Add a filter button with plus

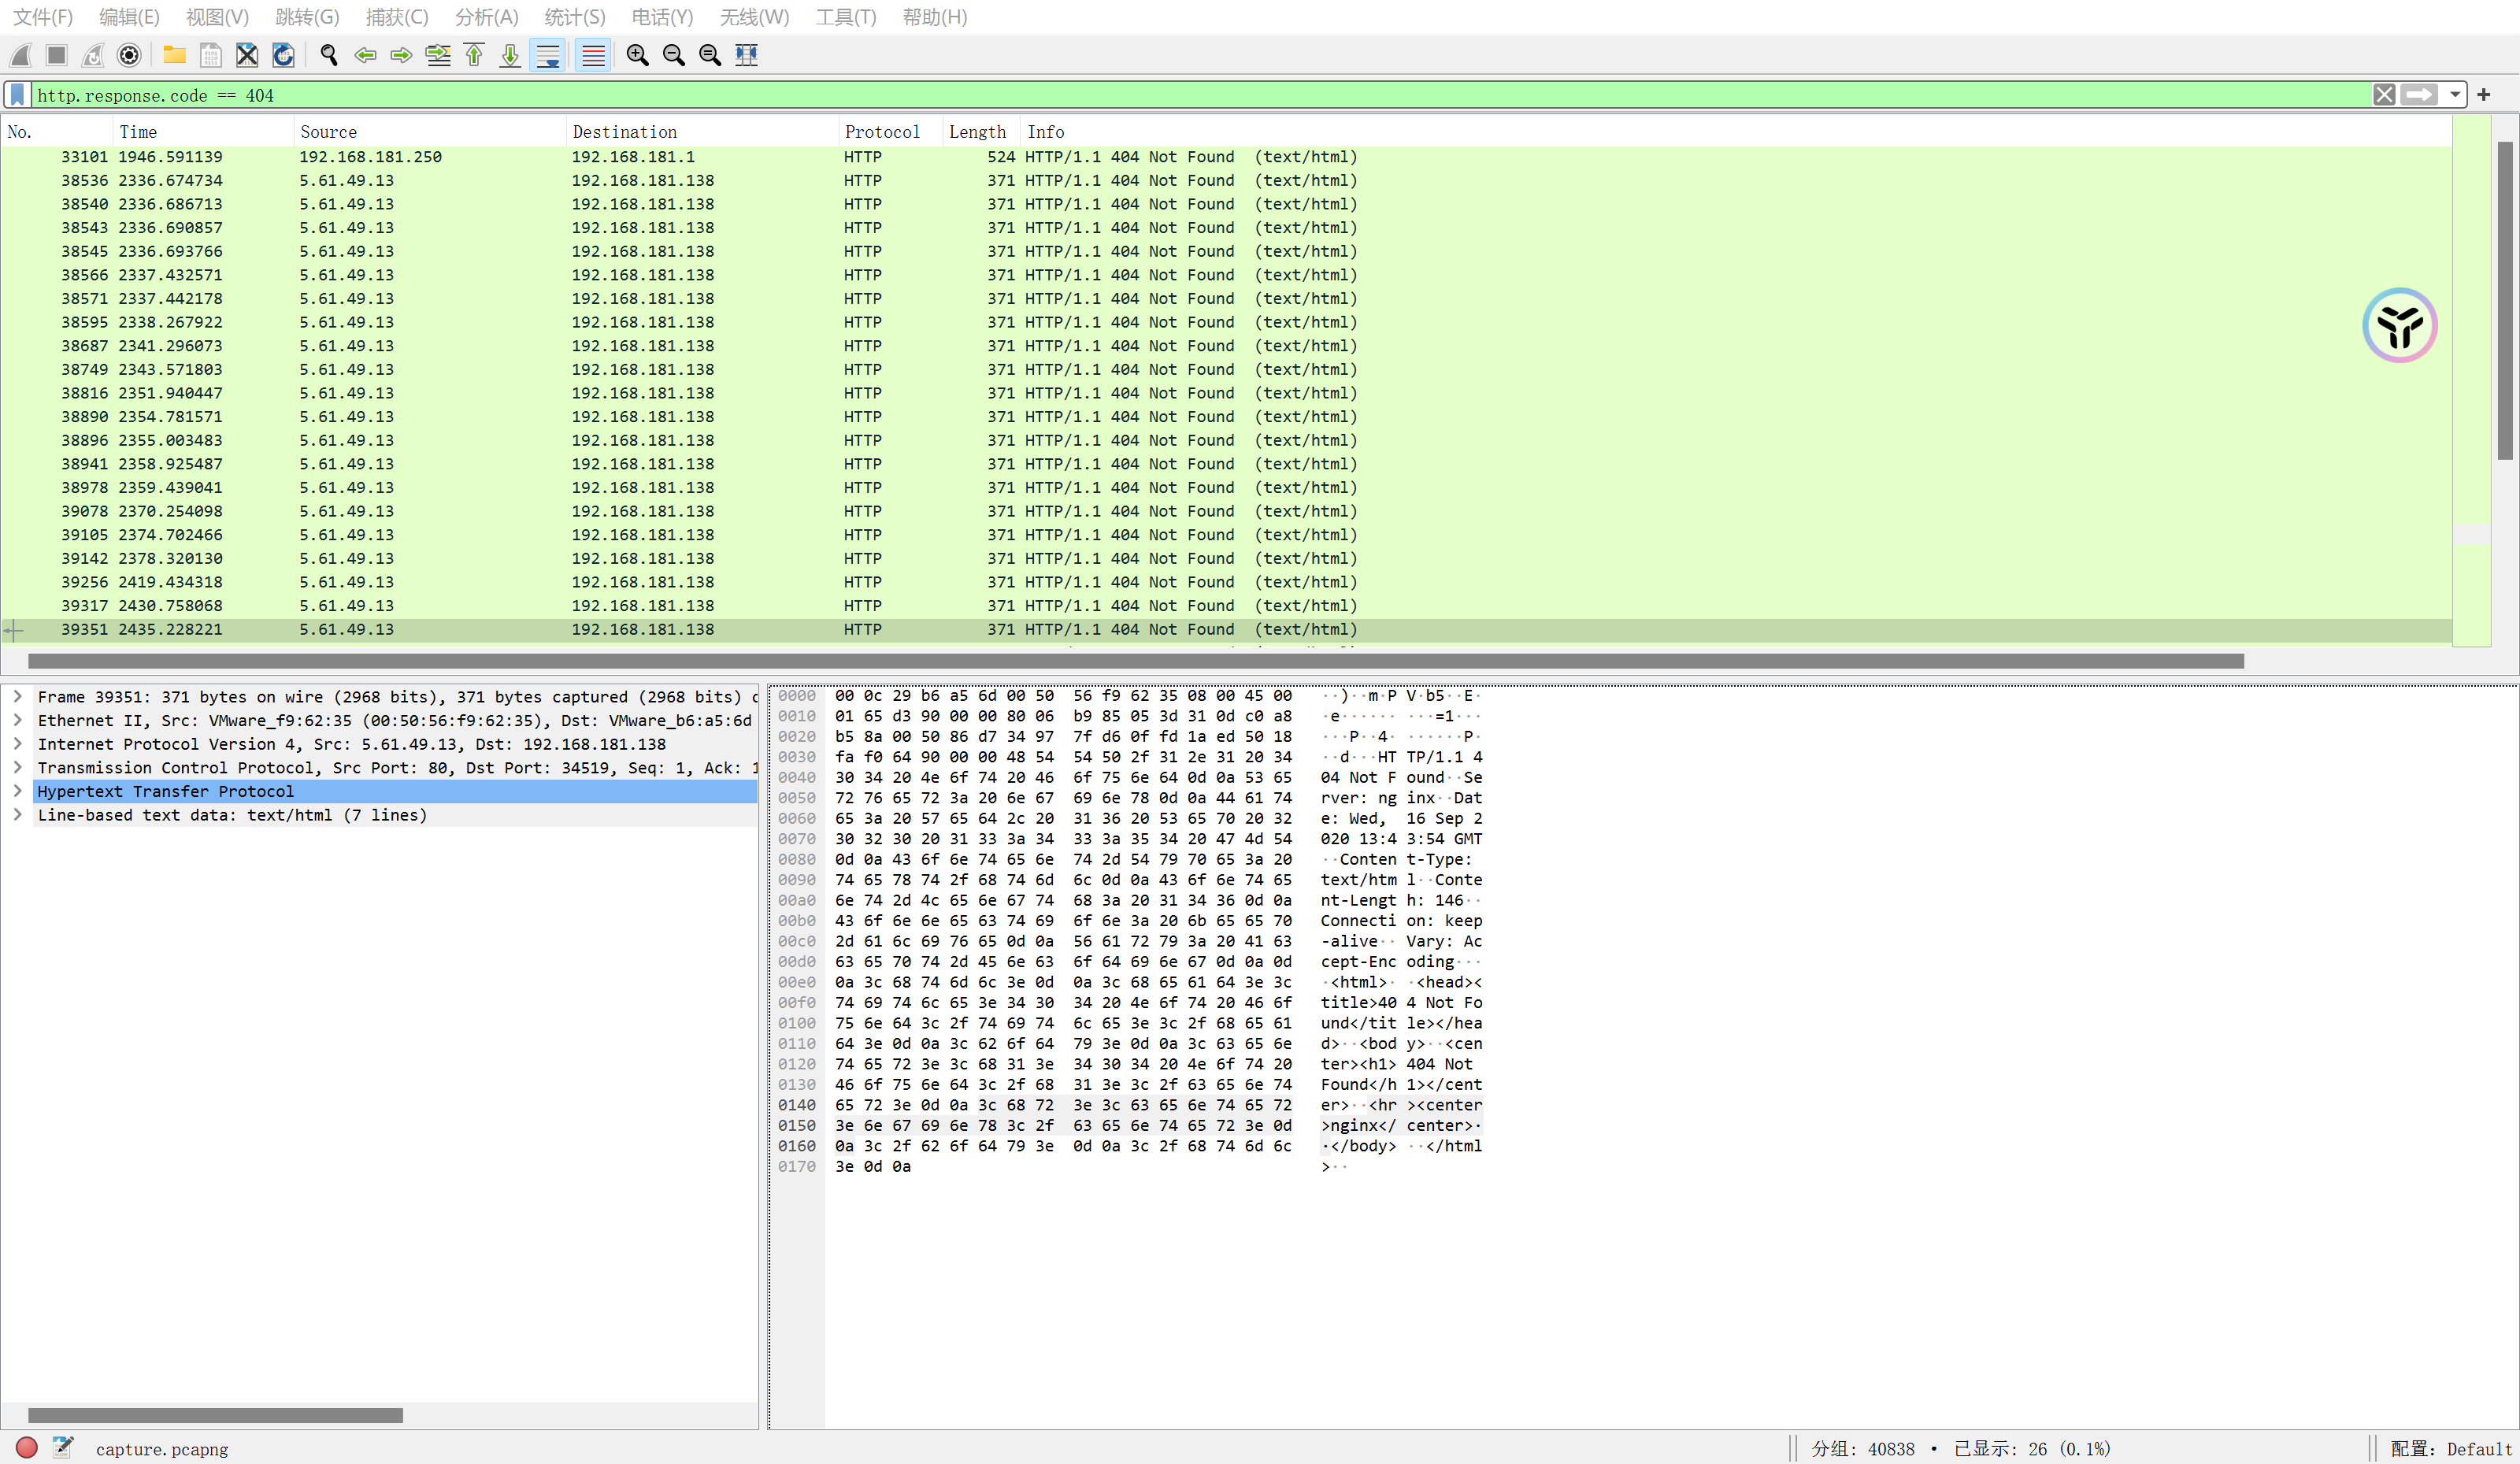[2483, 95]
